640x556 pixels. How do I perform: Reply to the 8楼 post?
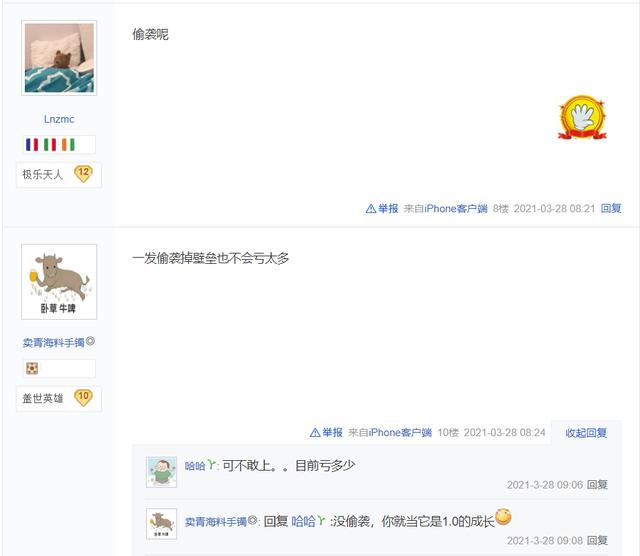click(611, 209)
